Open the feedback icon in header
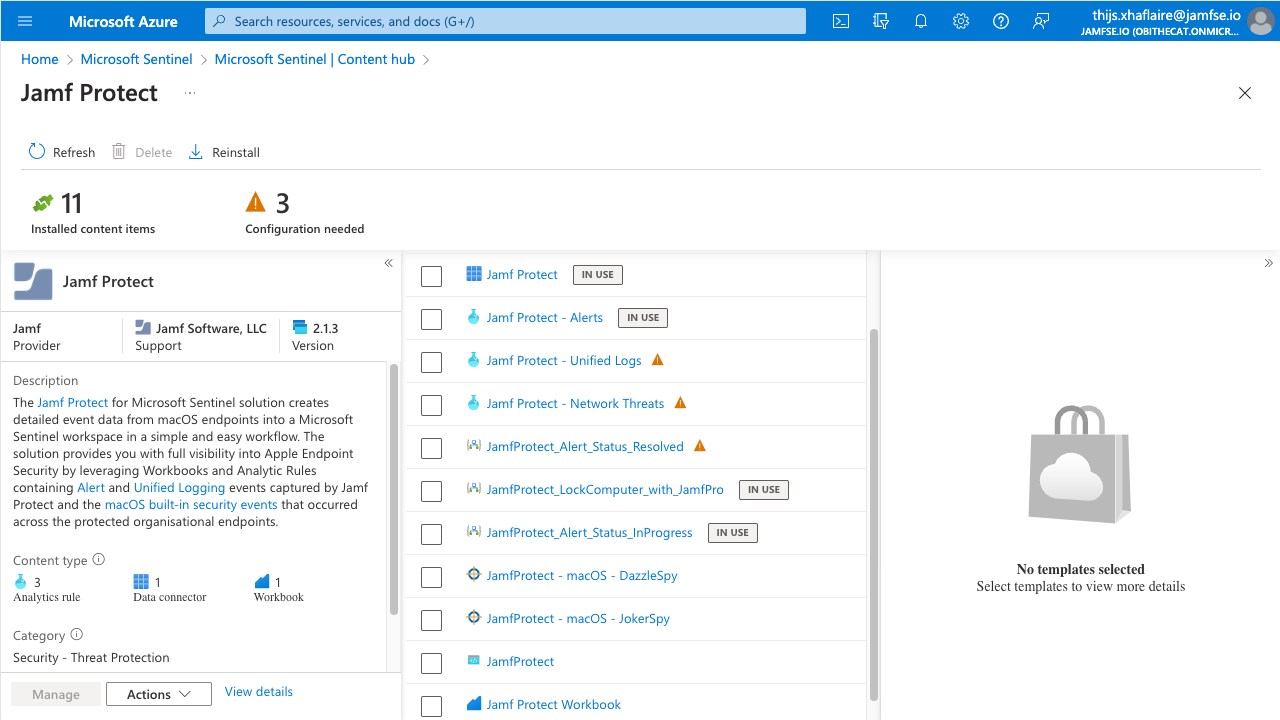The height and width of the screenshot is (720, 1280). (x=1041, y=21)
